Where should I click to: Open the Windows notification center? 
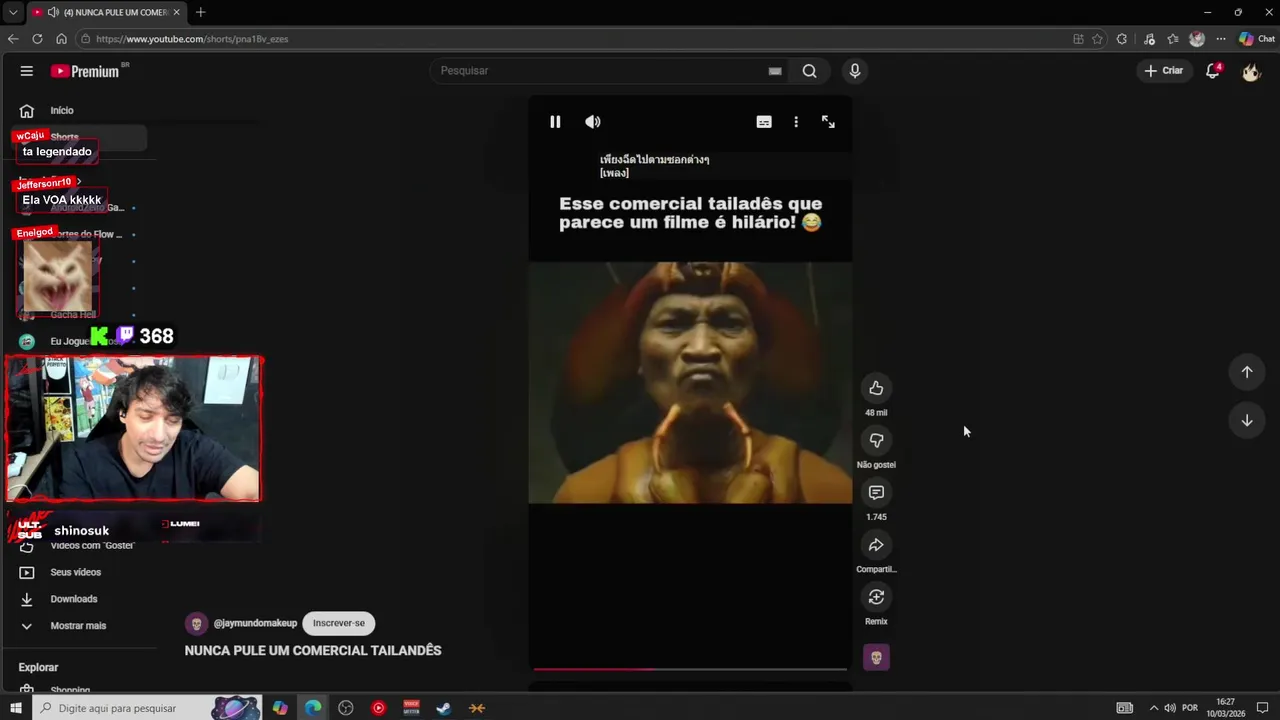tap(1263, 708)
